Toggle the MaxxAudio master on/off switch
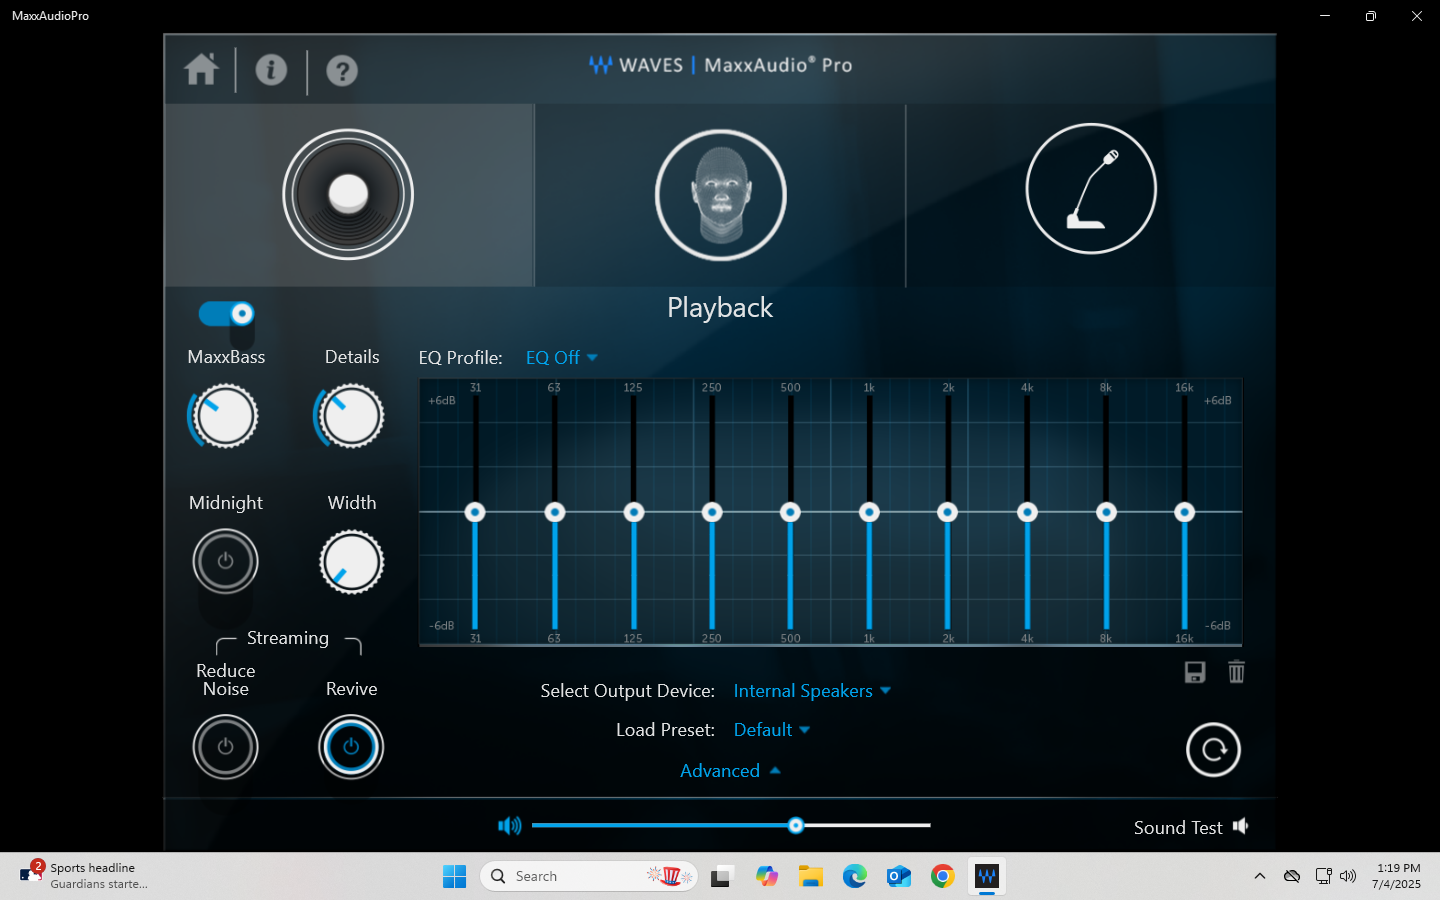1440x900 pixels. click(227, 314)
